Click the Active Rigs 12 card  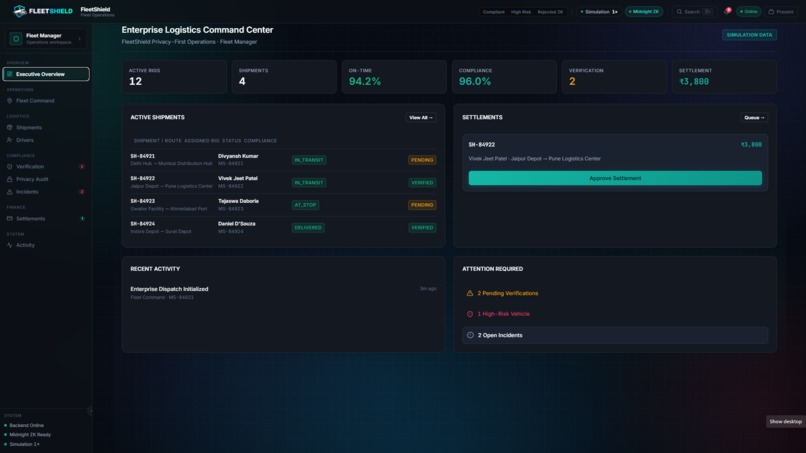coord(174,77)
